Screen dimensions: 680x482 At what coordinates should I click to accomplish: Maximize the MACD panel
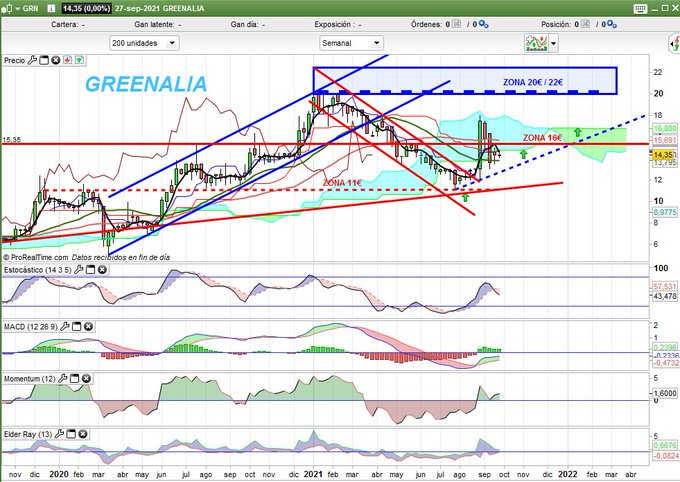76,326
